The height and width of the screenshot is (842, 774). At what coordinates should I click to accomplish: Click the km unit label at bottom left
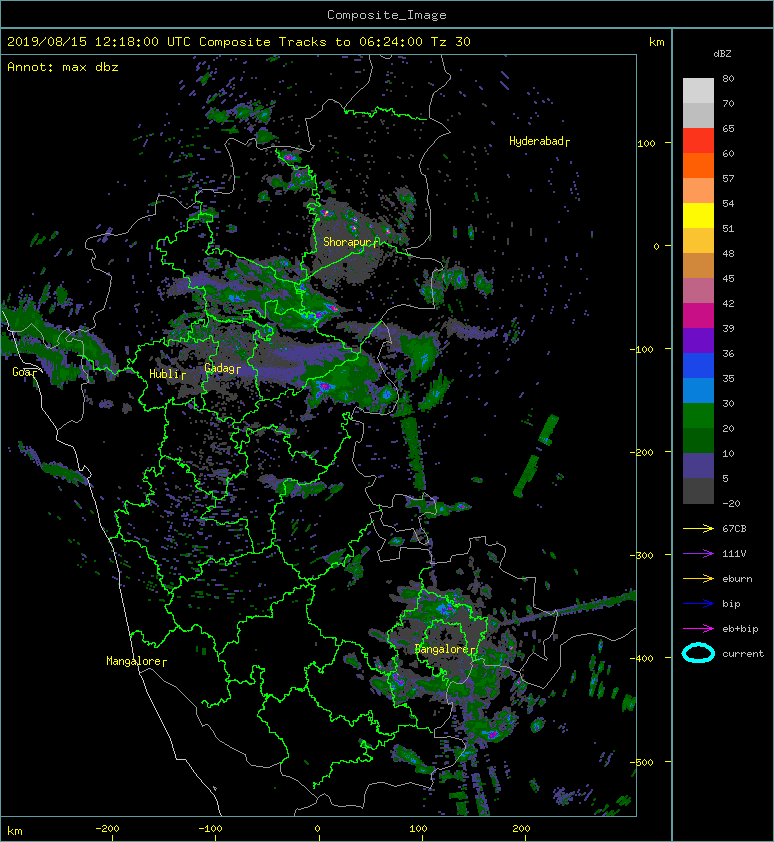15,831
